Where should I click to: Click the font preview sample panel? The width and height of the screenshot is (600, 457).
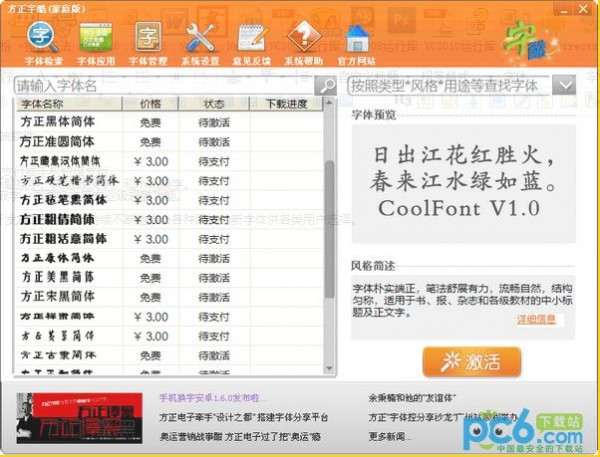coord(463,184)
